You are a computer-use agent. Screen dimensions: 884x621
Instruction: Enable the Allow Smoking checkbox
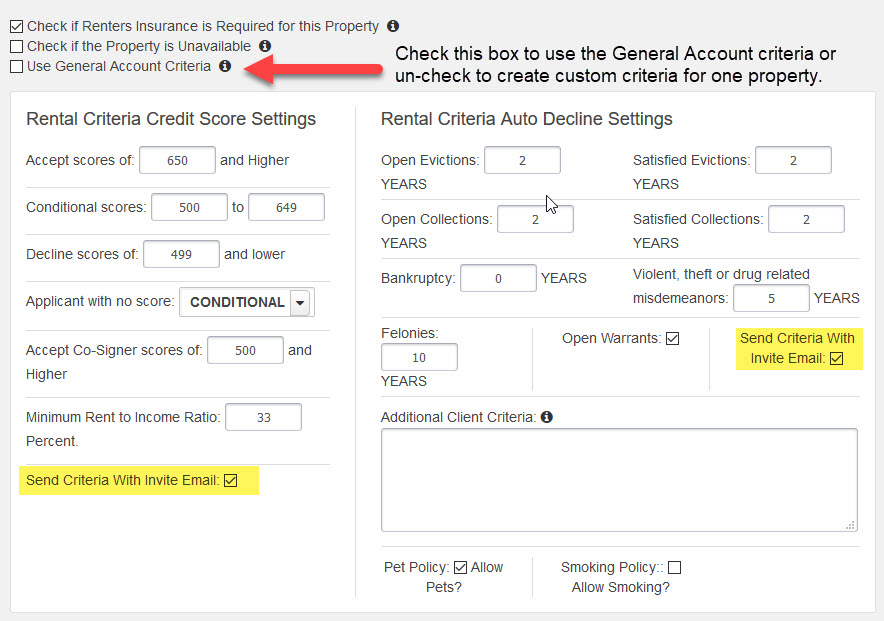[x=674, y=566]
